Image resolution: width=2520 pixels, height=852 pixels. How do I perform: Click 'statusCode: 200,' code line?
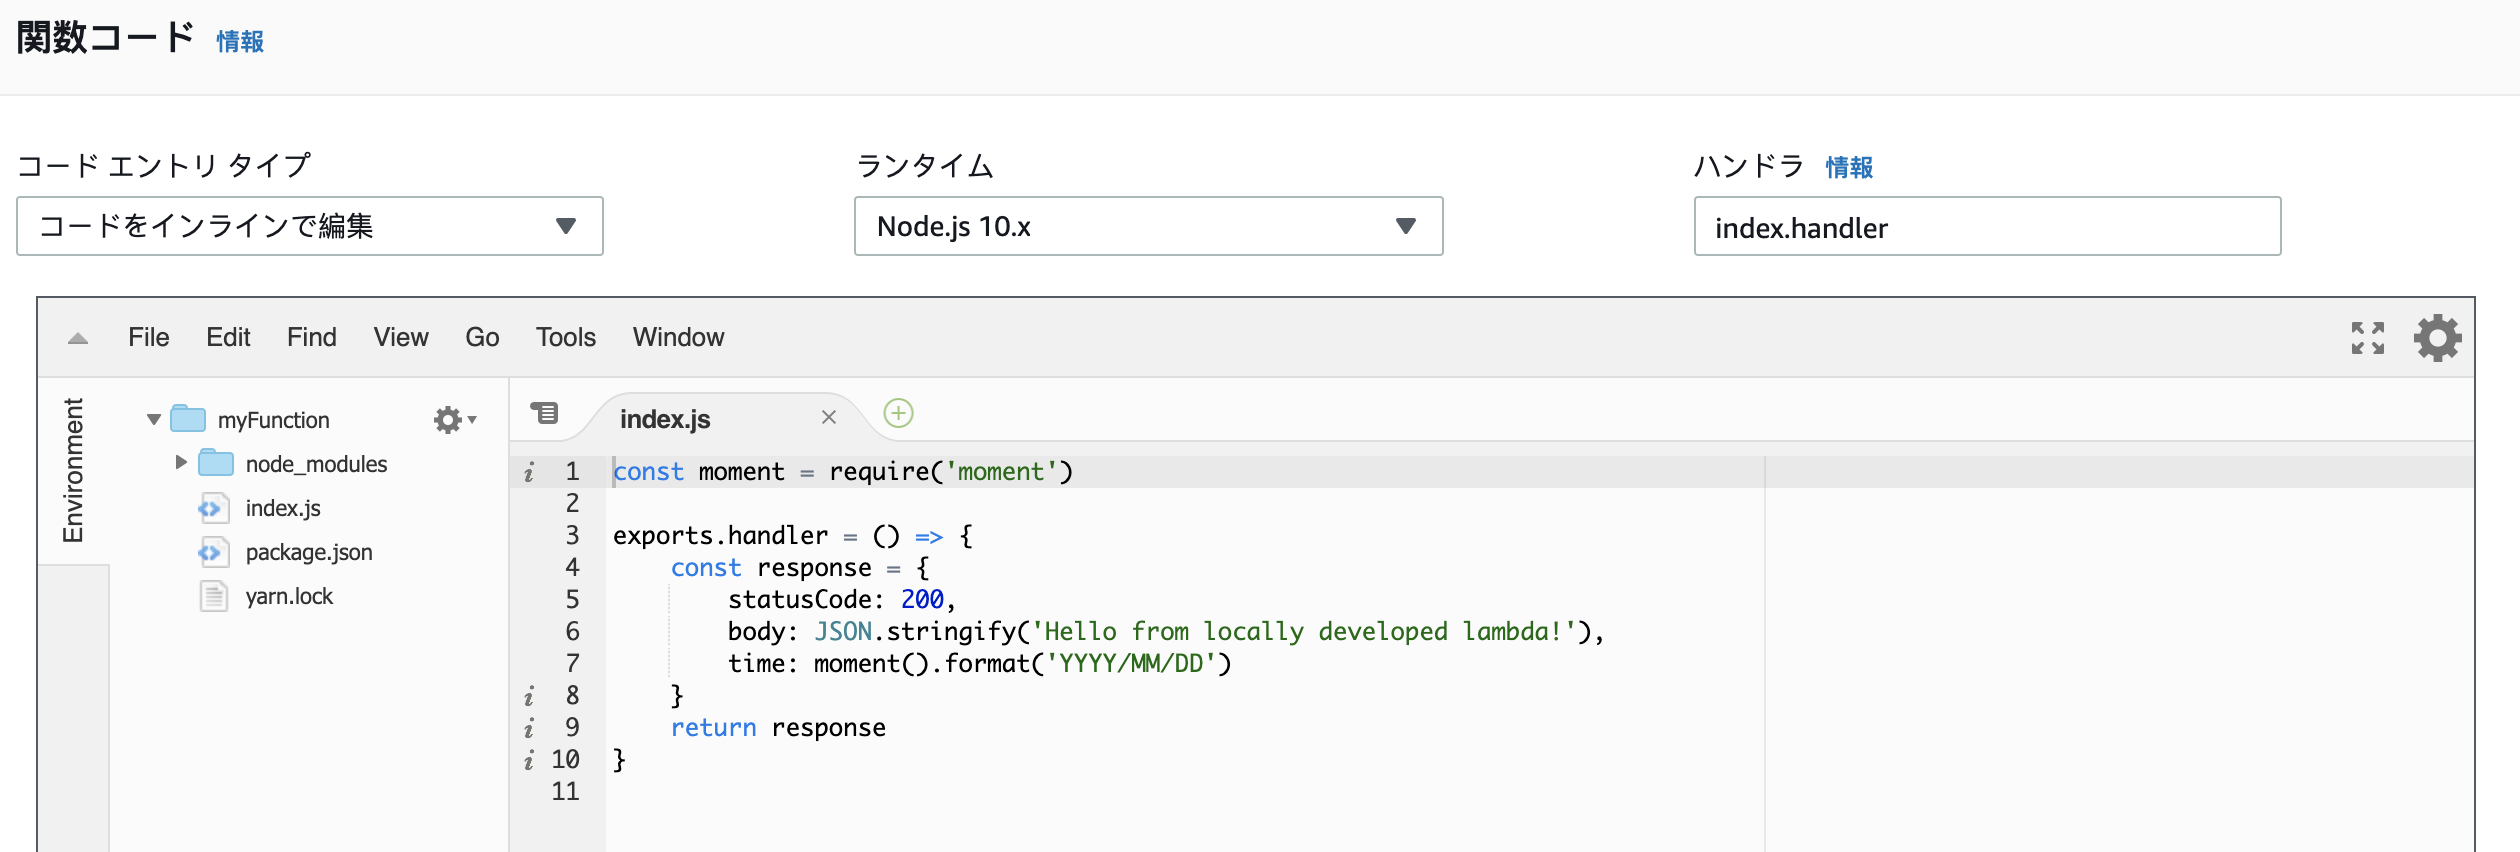tap(842, 600)
